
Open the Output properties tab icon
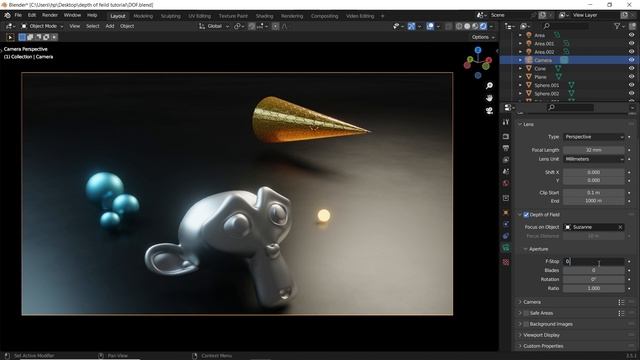click(506, 148)
